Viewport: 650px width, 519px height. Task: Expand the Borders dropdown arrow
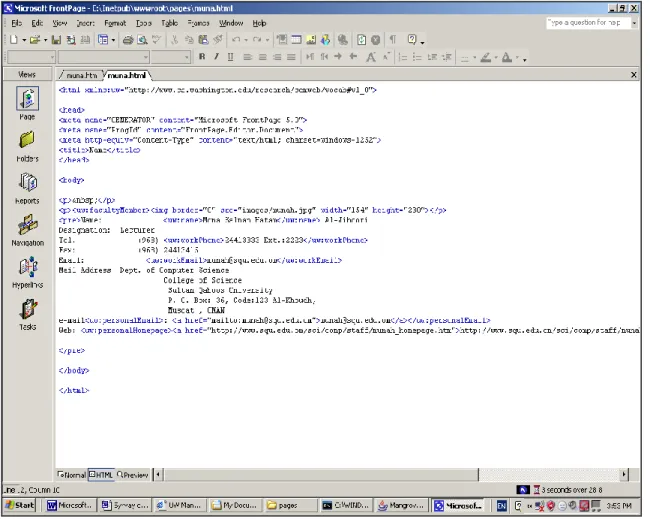coord(475,57)
